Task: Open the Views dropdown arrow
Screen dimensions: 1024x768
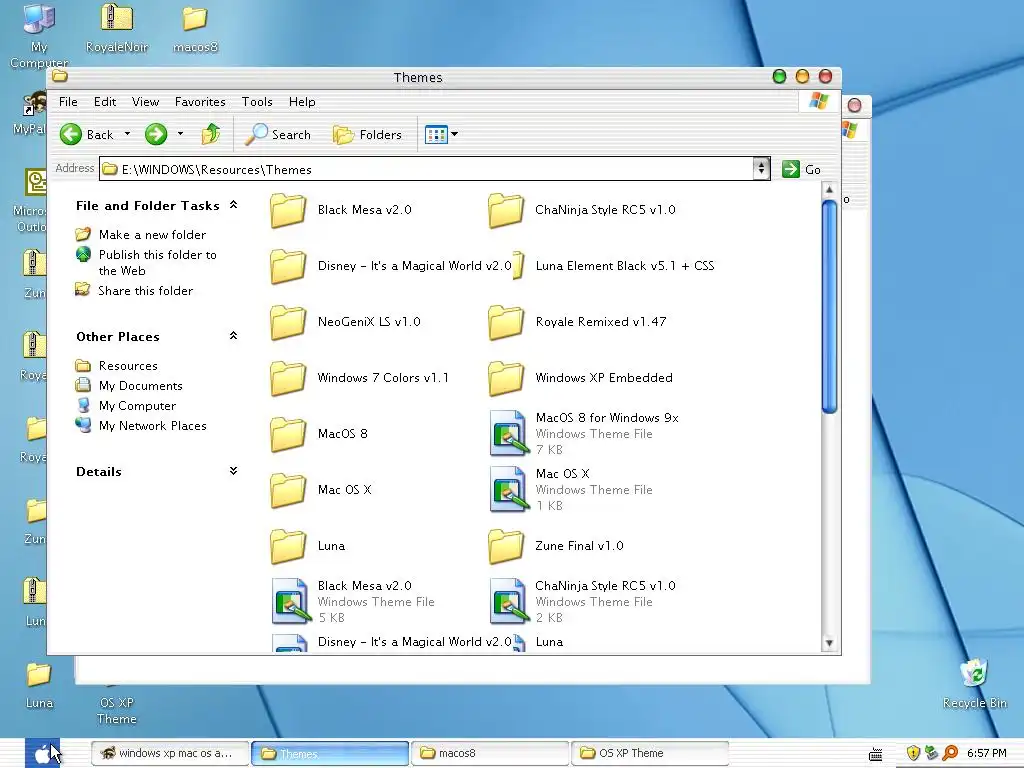Action: click(x=455, y=135)
